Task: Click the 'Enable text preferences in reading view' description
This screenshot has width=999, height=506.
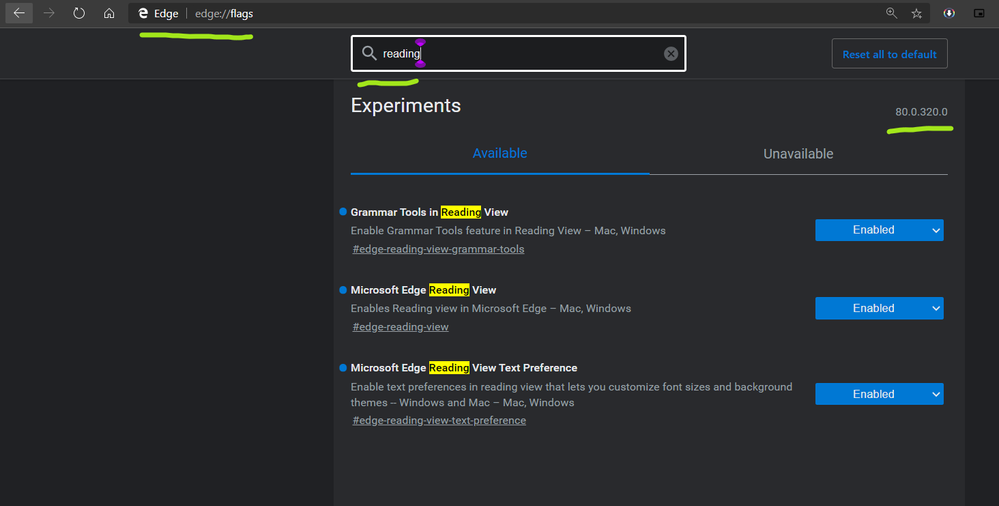Action: (571, 394)
